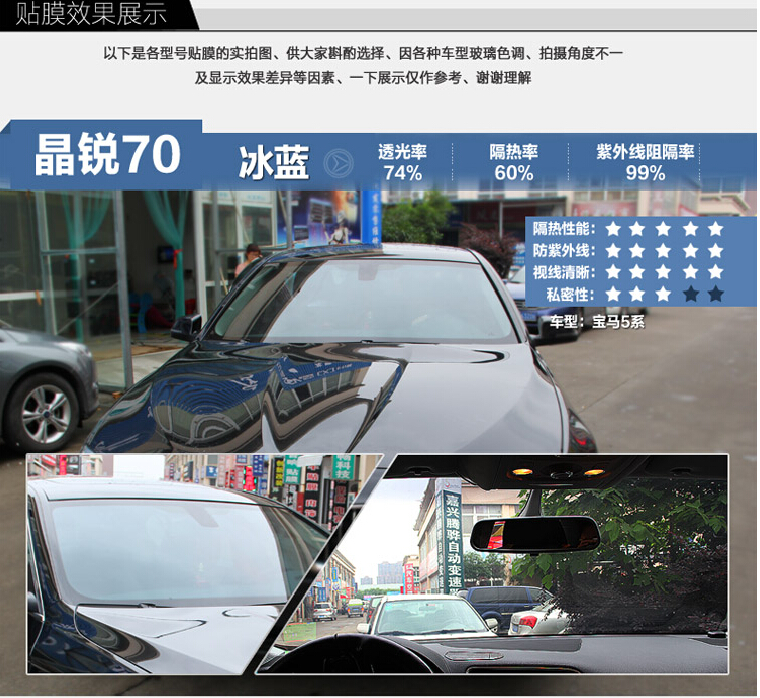Click the 透光率 74% value
Viewport: 760px width, 698px height.
(402, 172)
